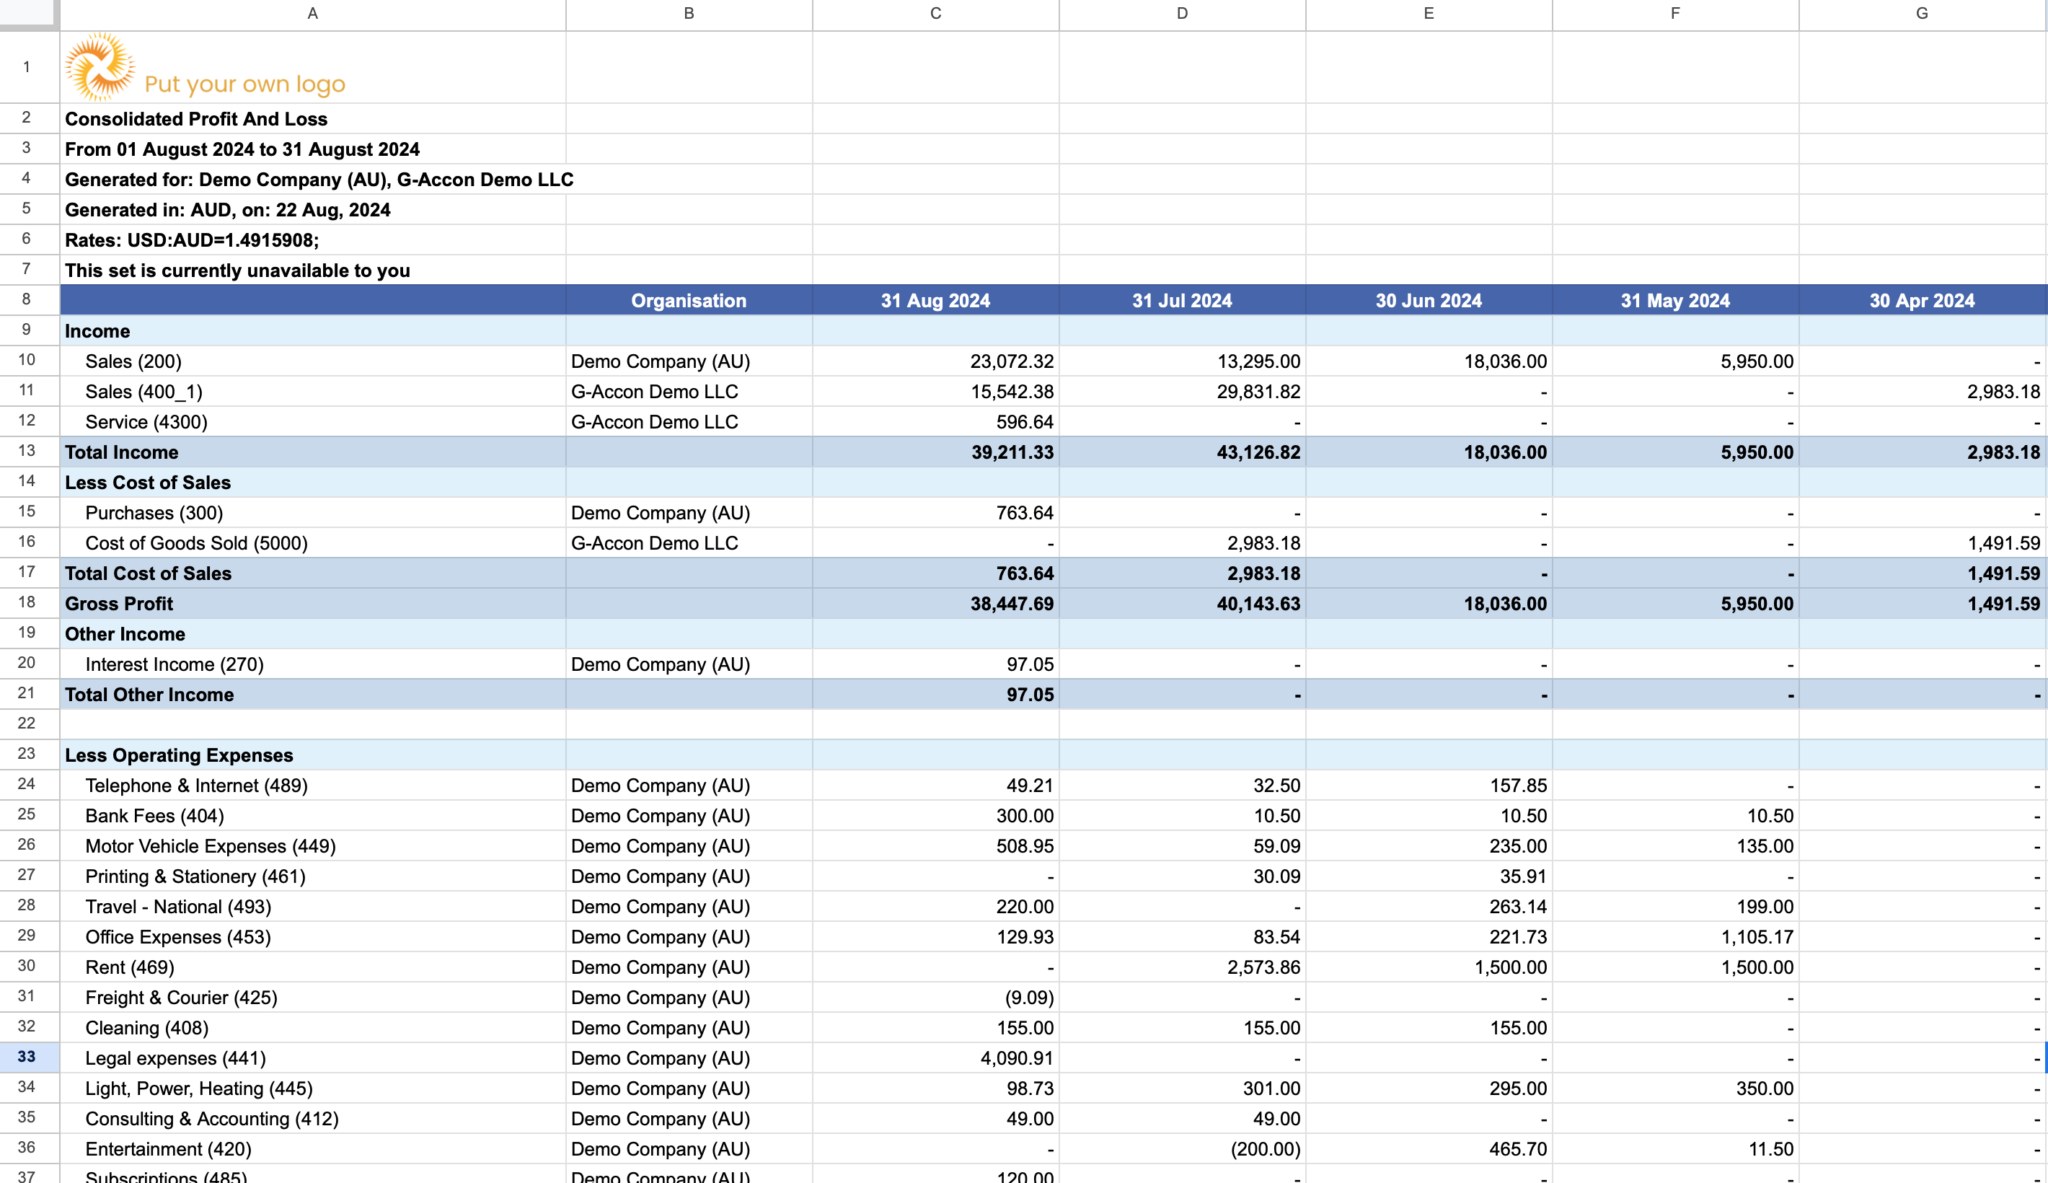Screen dimensions: 2048x1183
Task: Select the '30 Apr 2024' header cell
Action: click(x=1922, y=300)
